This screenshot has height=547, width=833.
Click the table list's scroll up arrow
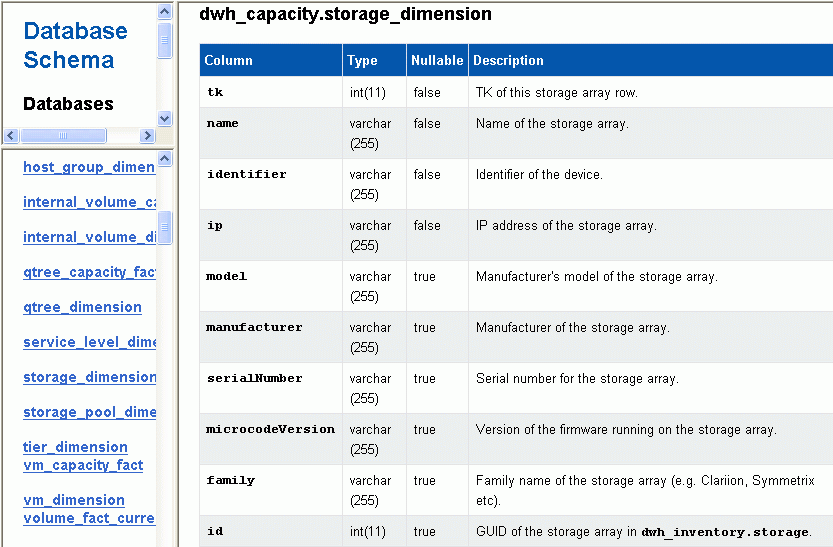point(165,158)
